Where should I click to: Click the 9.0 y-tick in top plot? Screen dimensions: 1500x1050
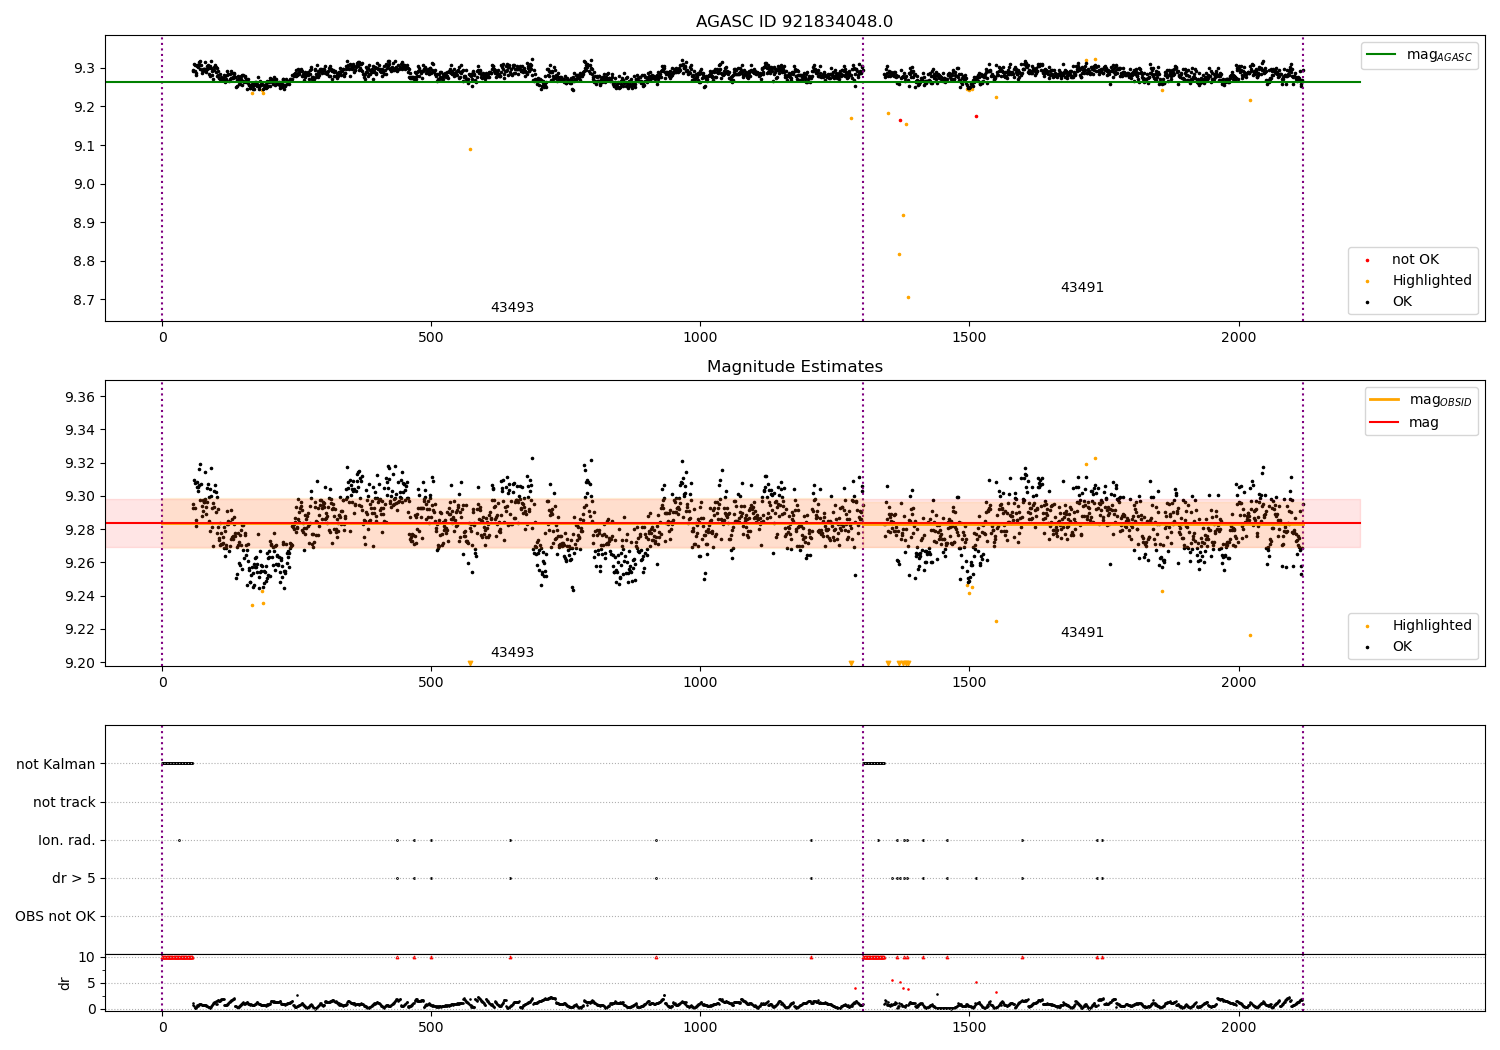tap(84, 184)
